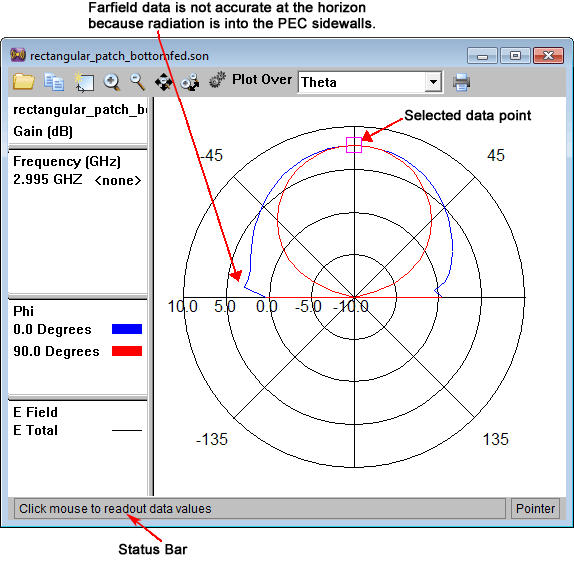Click the Theta combo box field
This screenshot has height=565, width=574.
pyautogui.click(x=370, y=82)
